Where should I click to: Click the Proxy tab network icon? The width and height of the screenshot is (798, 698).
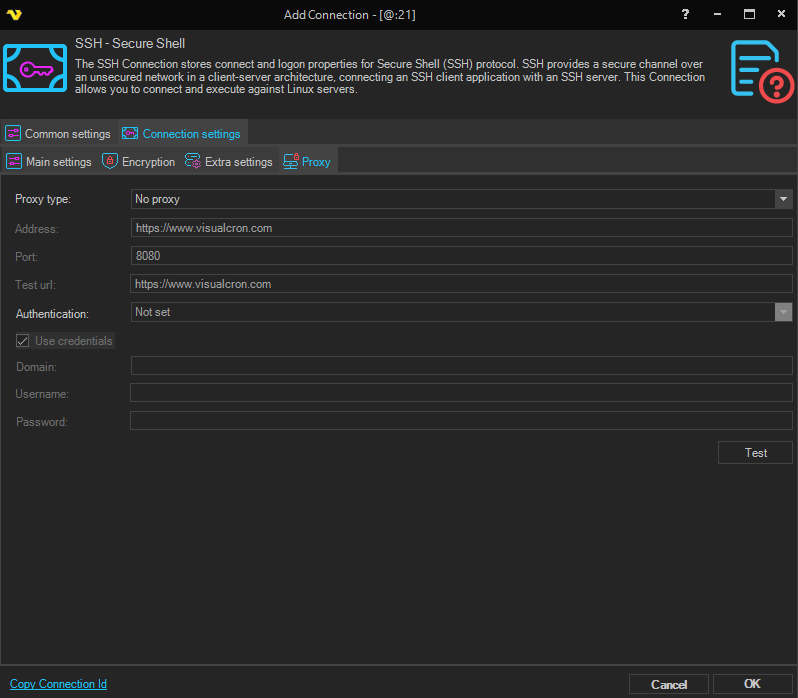(x=290, y=161)
